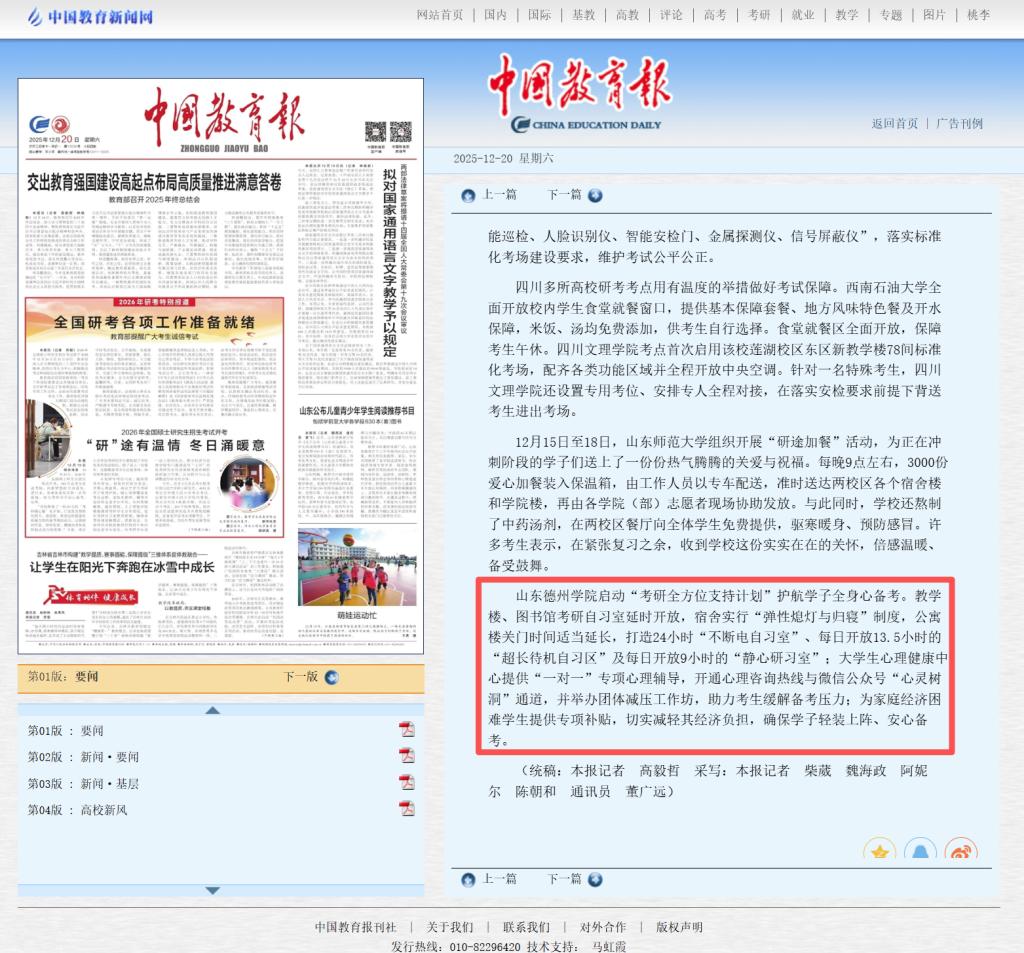Viewport: 1024px width, 953px height.
Task: Open 评论 section in the top navigation
Action: pos(671,15)
